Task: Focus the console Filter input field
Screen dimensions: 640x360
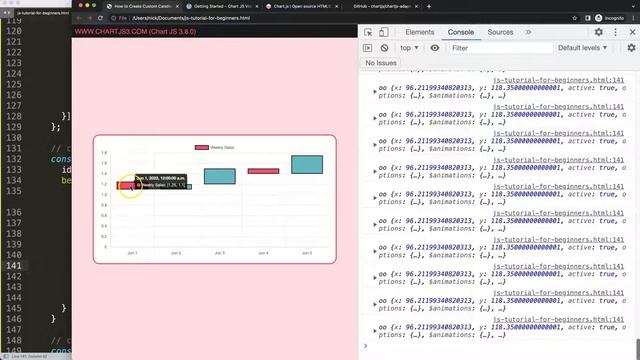Action: 500,48
